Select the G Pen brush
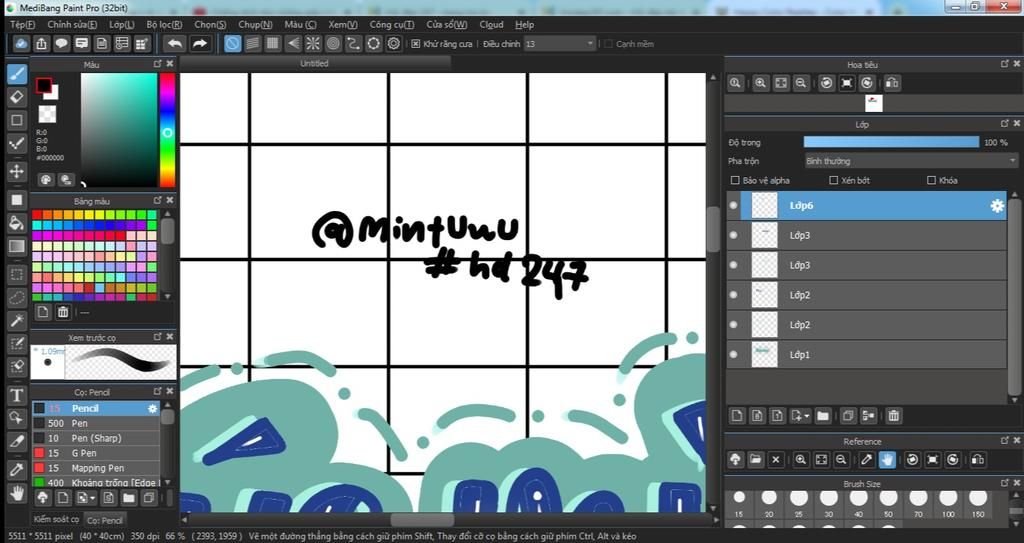The image size is (1024, 543). coord(96,453)
